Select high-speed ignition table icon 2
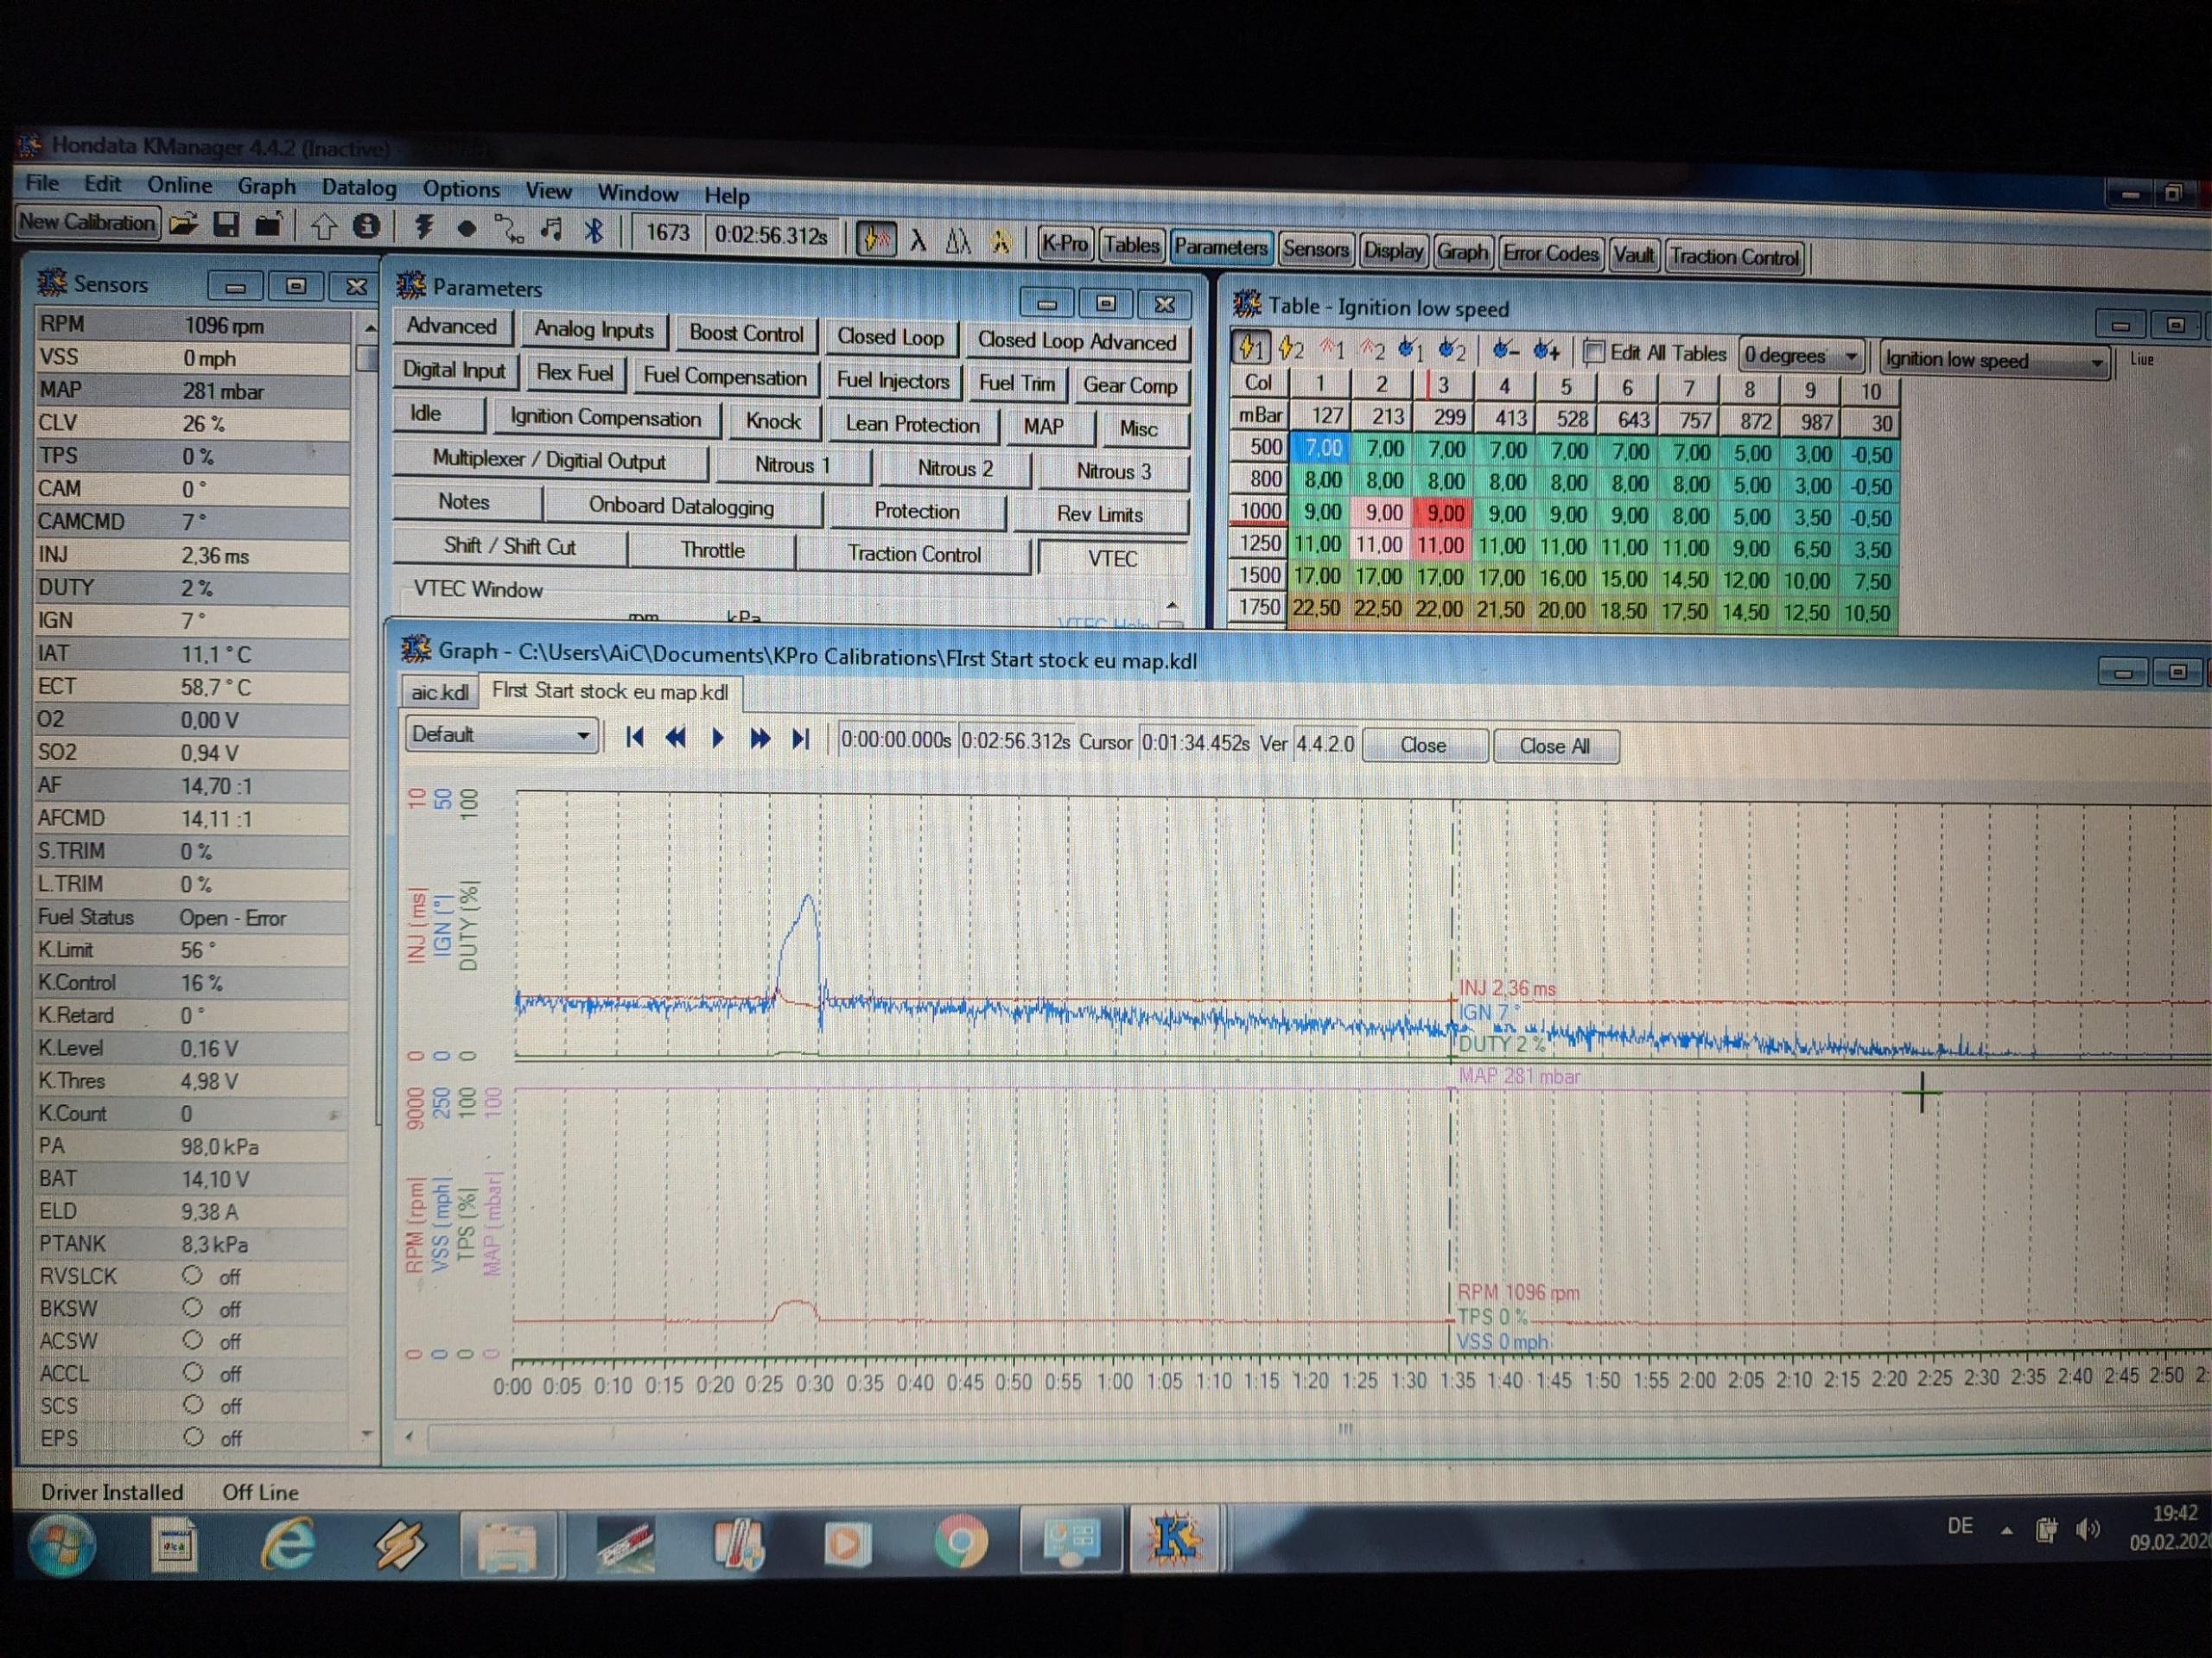 [x=1291, y=349]
